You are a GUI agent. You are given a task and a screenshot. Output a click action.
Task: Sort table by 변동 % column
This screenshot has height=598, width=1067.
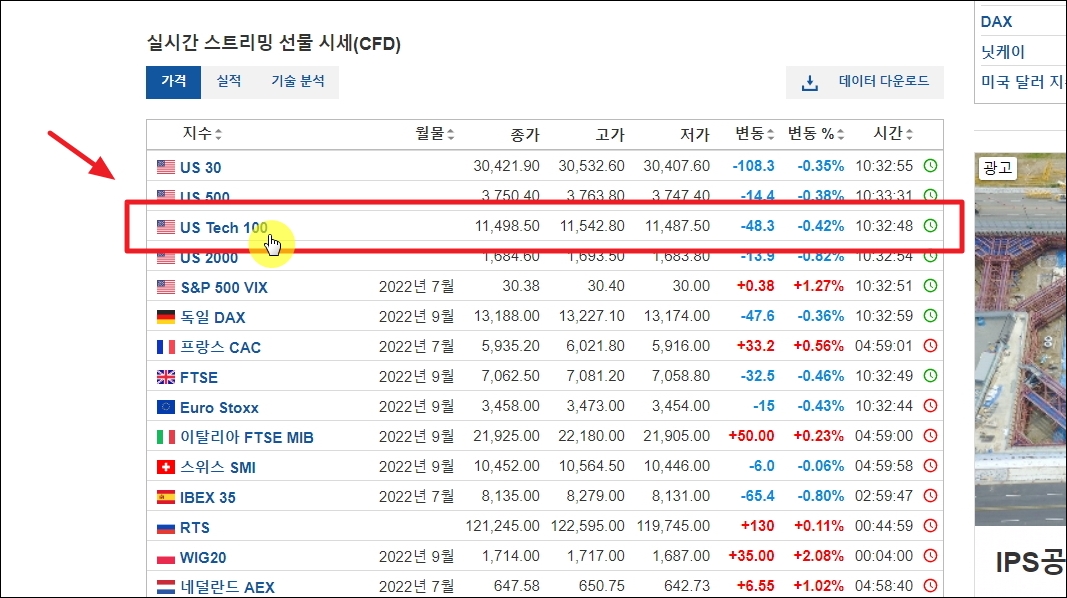click(x=816, y=133)
